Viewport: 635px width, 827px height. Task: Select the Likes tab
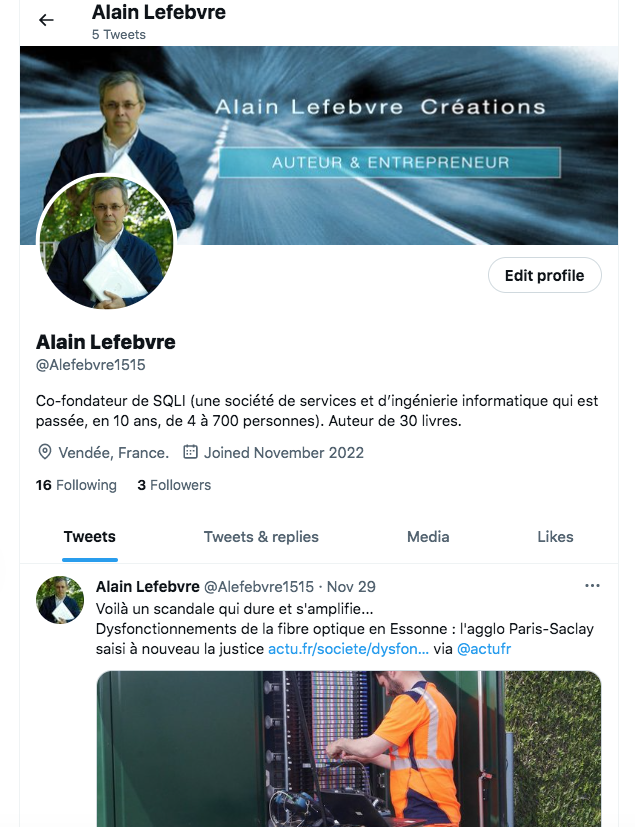tap(555, 537)
